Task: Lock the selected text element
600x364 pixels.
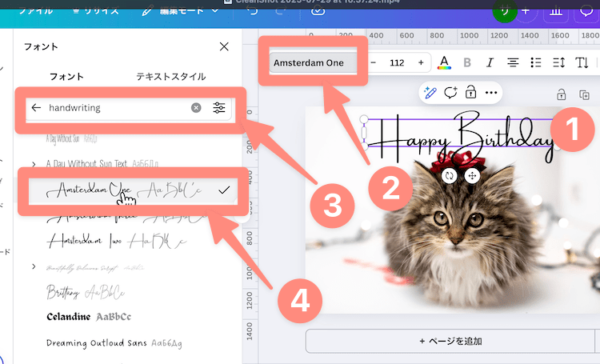Action: click(471, 93)
